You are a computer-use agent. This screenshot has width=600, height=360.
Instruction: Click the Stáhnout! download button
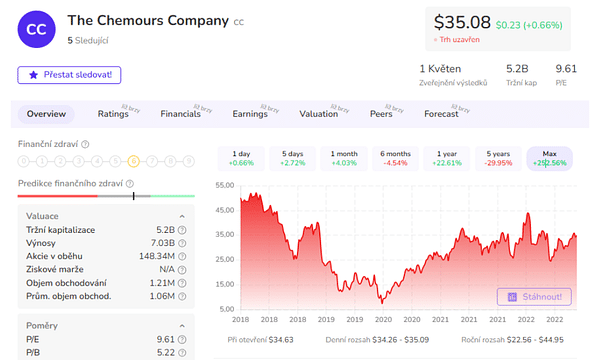pyautogui.click(x=534, y=297)
